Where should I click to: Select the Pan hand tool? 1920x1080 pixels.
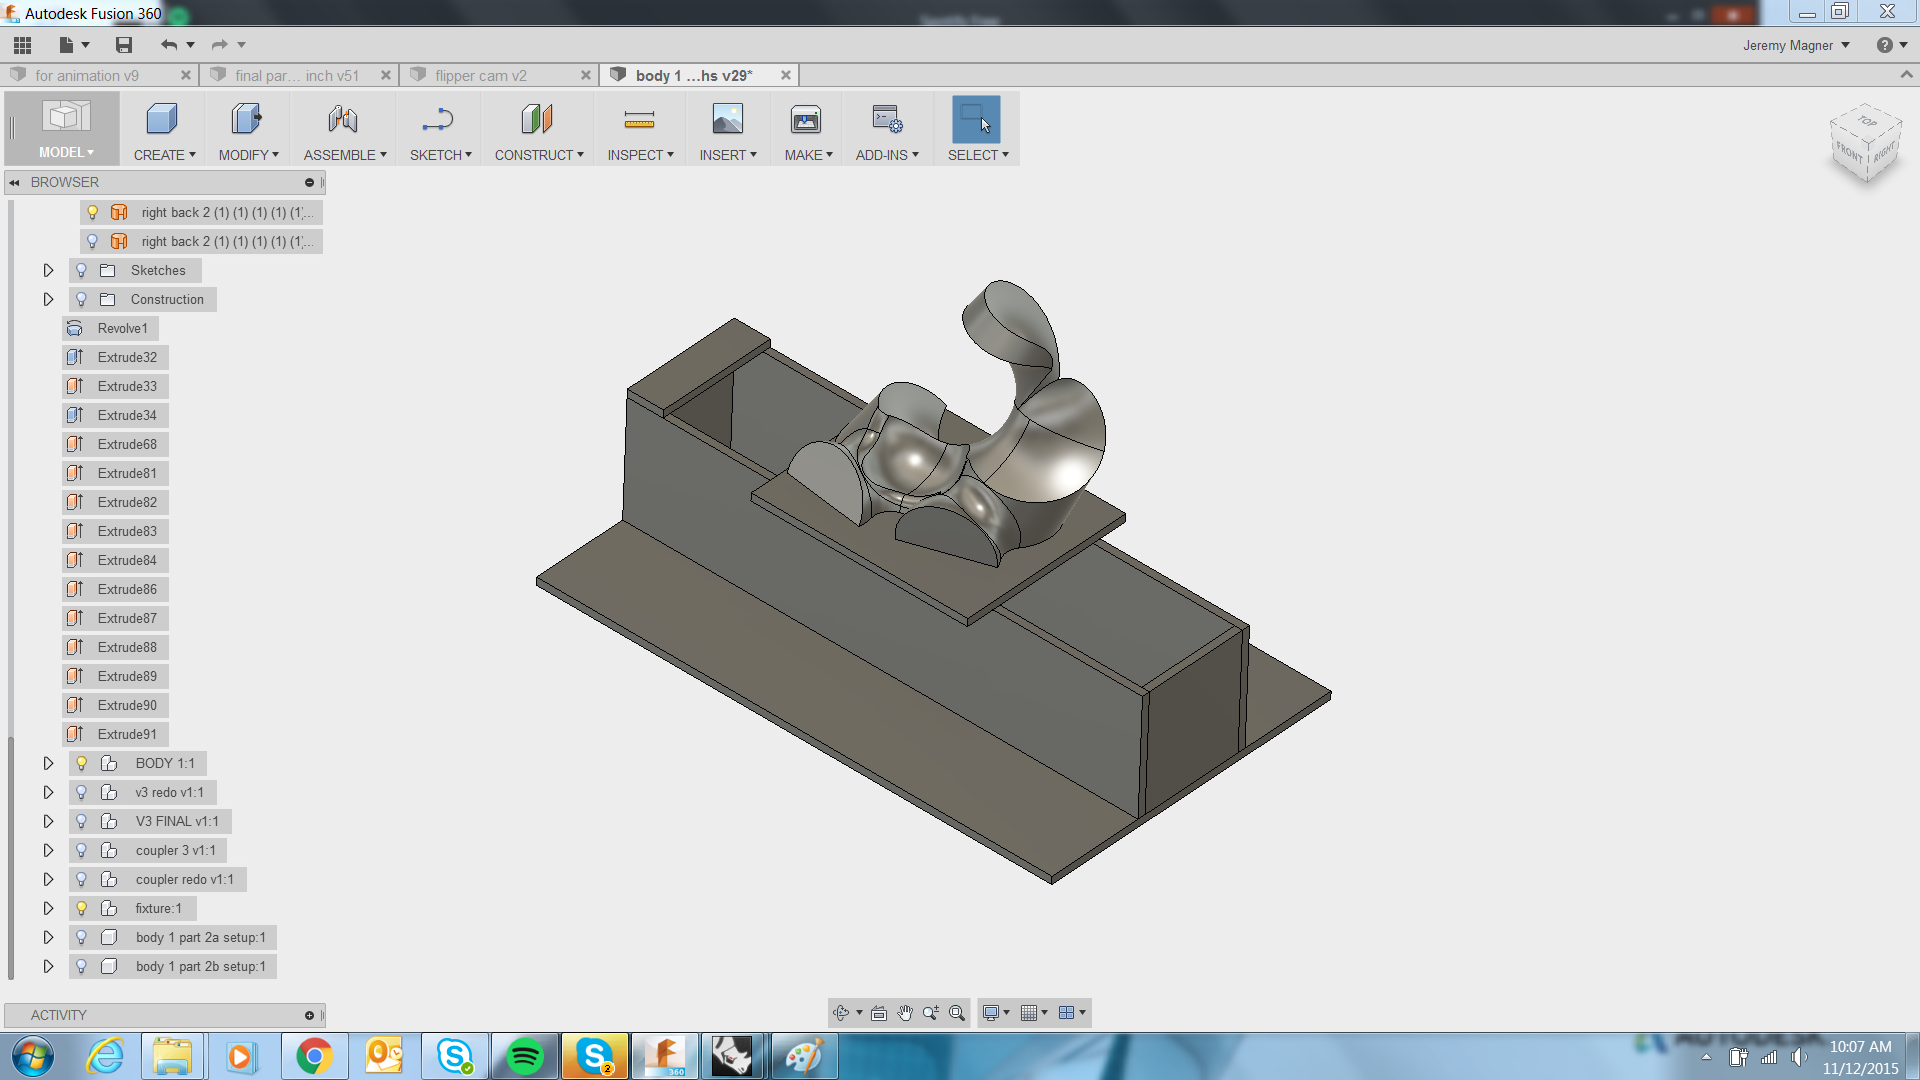click(905, 1013)
